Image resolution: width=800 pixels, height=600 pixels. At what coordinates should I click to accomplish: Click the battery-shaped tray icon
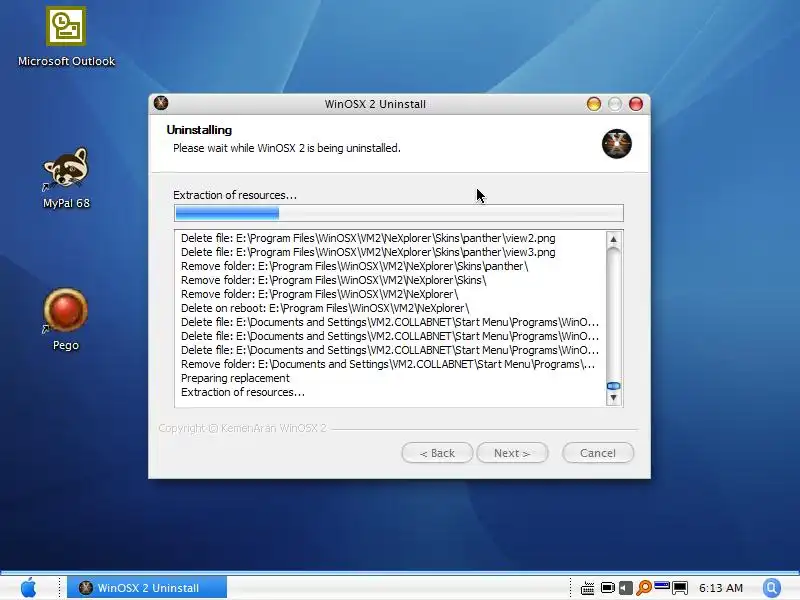[607, 588]
